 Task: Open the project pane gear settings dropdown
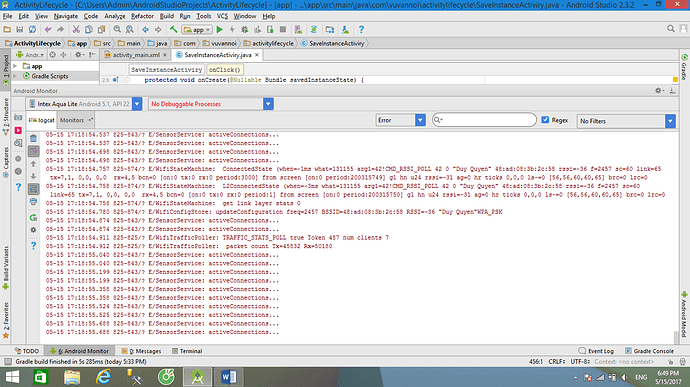[x=79, y=55]
